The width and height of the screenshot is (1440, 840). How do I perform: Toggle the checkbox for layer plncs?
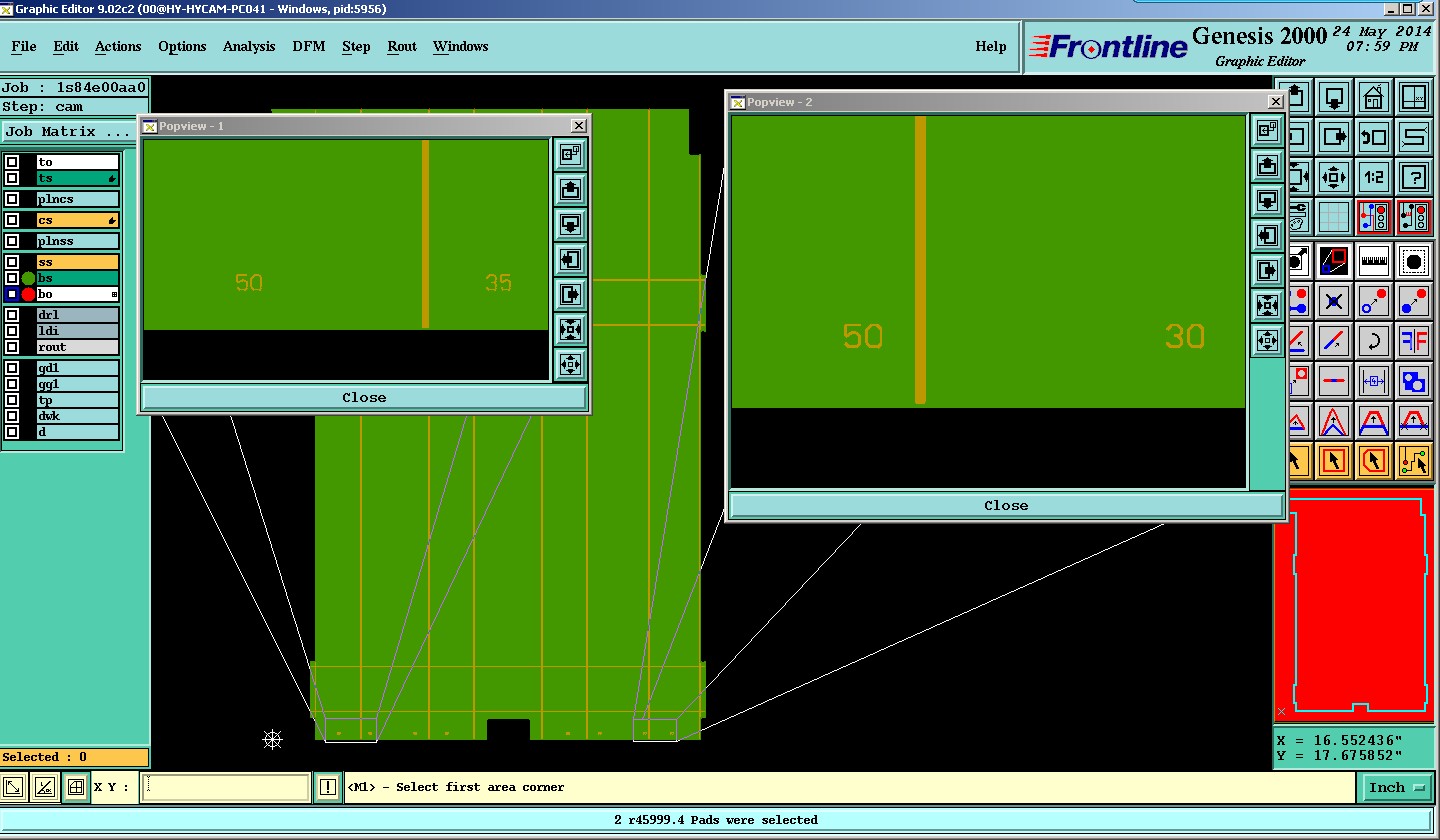12,199
